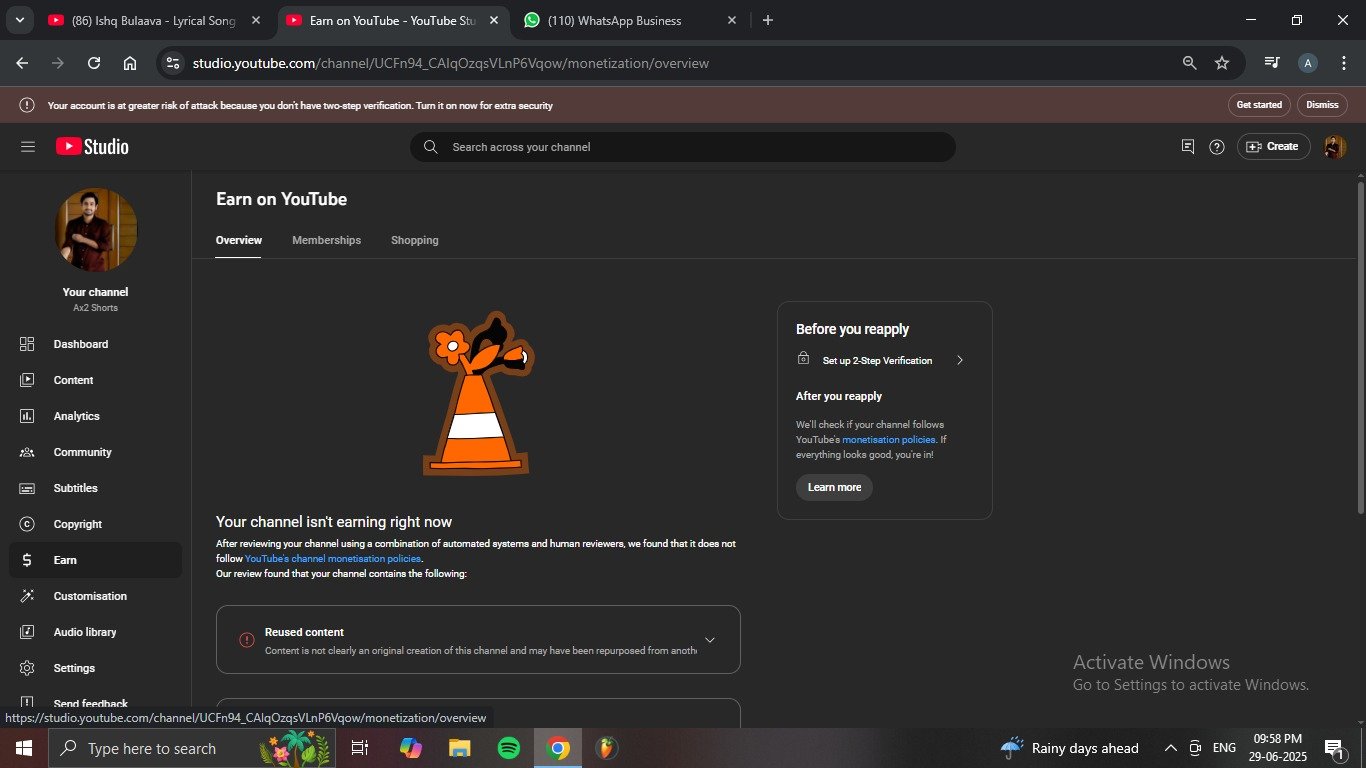The image size is (1366, 768).
Task: Click Get started on security warning
Action: (1259, 105)
